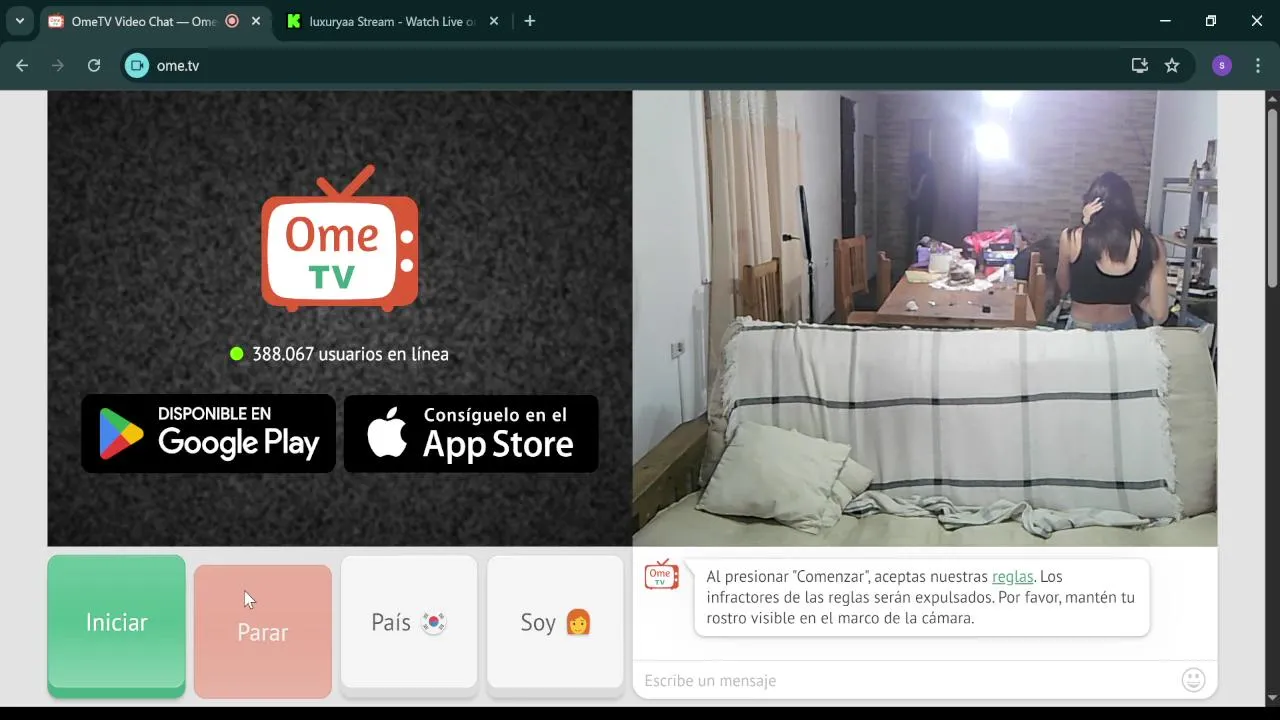Click the recording indicator on OmeTV tab
Screen dimensions: 1280x720
coord(232,21)
